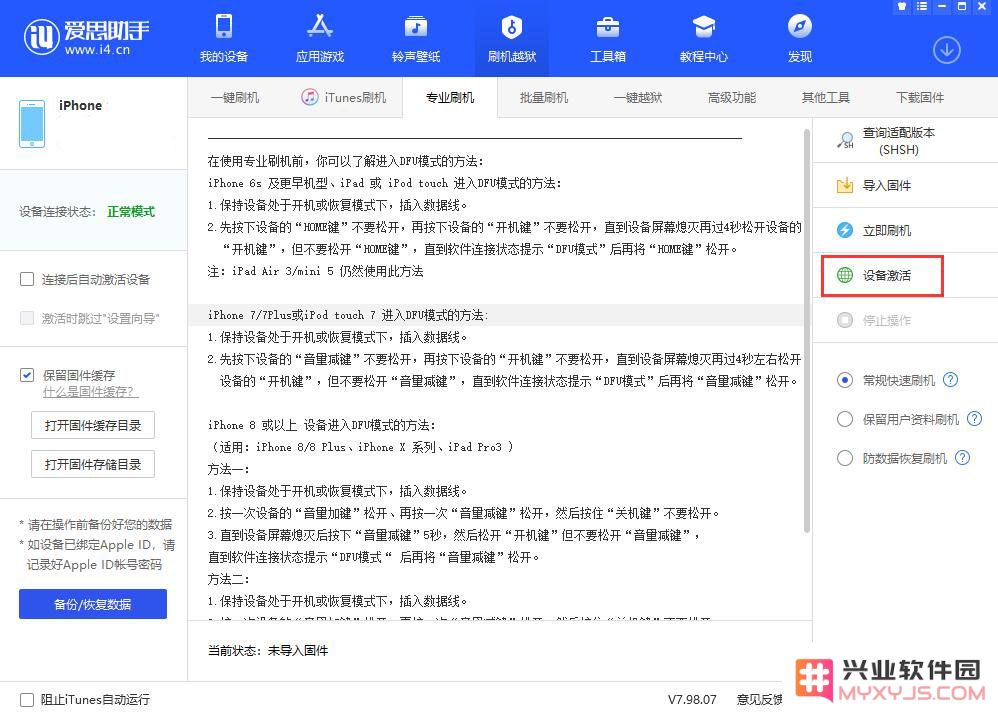Click the 停止操作 stop button
Image resolution: width=998 pixels, height=717 pixels.
point(905,320)
